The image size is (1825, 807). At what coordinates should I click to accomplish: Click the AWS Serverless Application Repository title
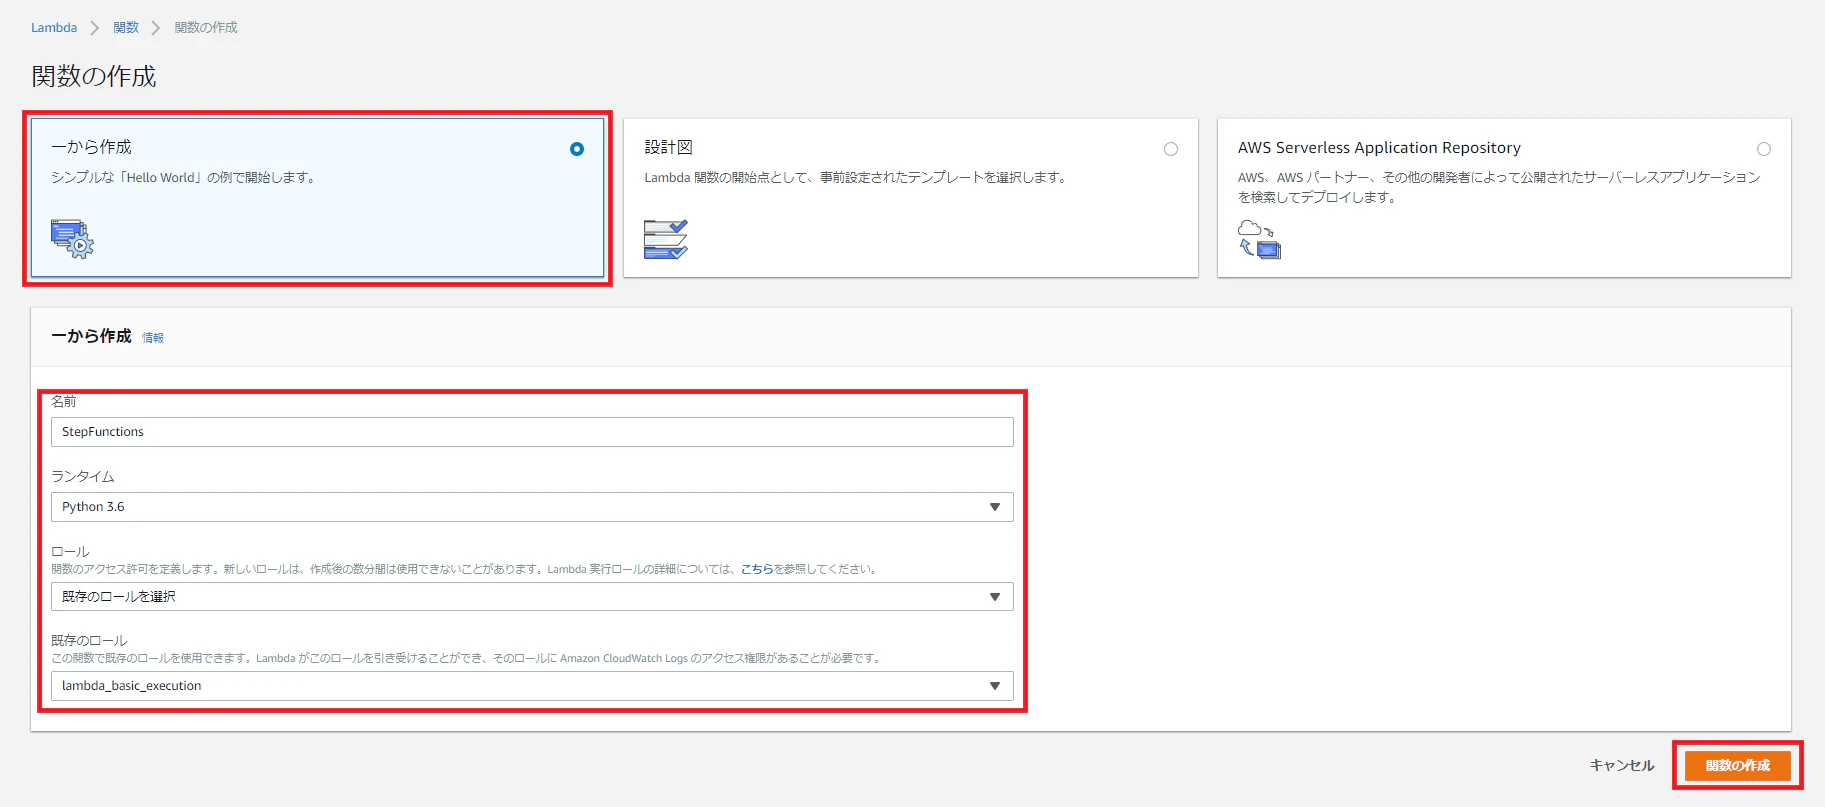pos(1379,147)
